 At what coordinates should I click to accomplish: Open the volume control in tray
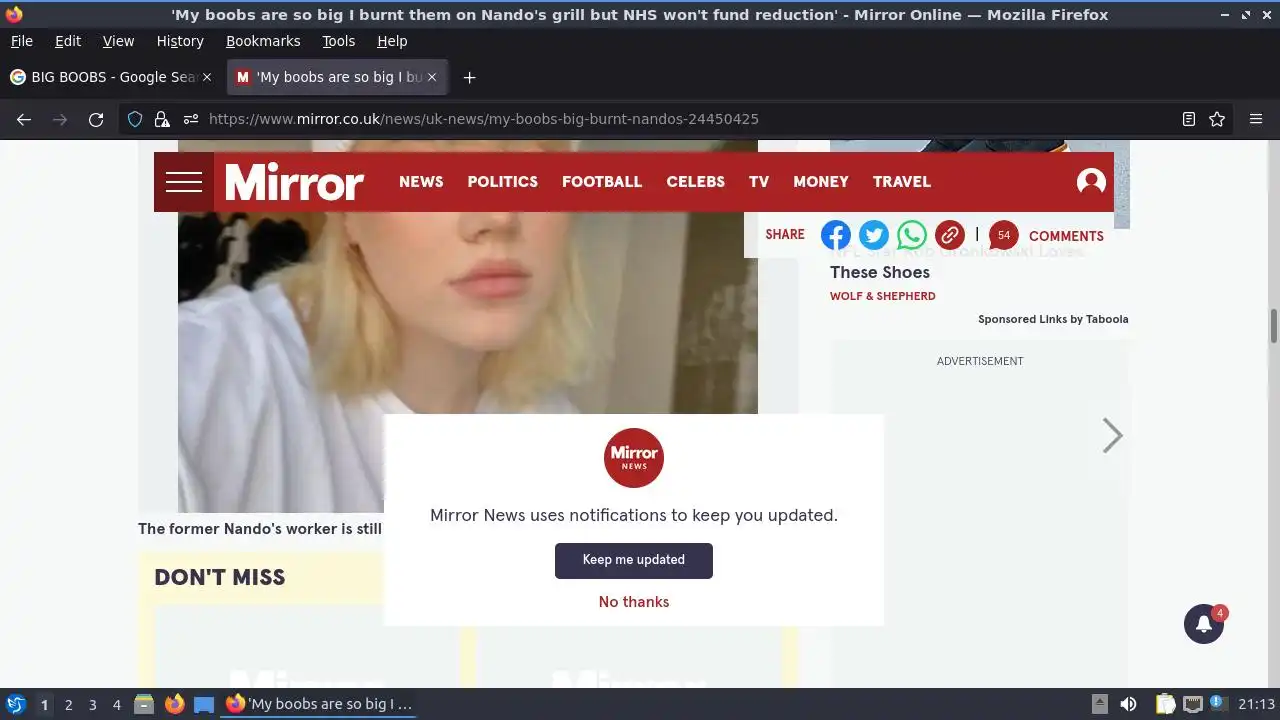[1128, 704]
